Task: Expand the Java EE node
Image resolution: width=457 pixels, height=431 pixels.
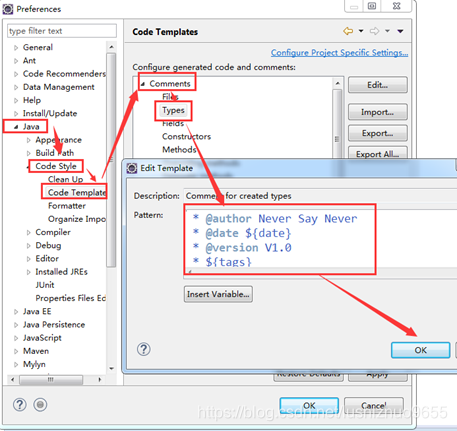Action: [16, 312]
